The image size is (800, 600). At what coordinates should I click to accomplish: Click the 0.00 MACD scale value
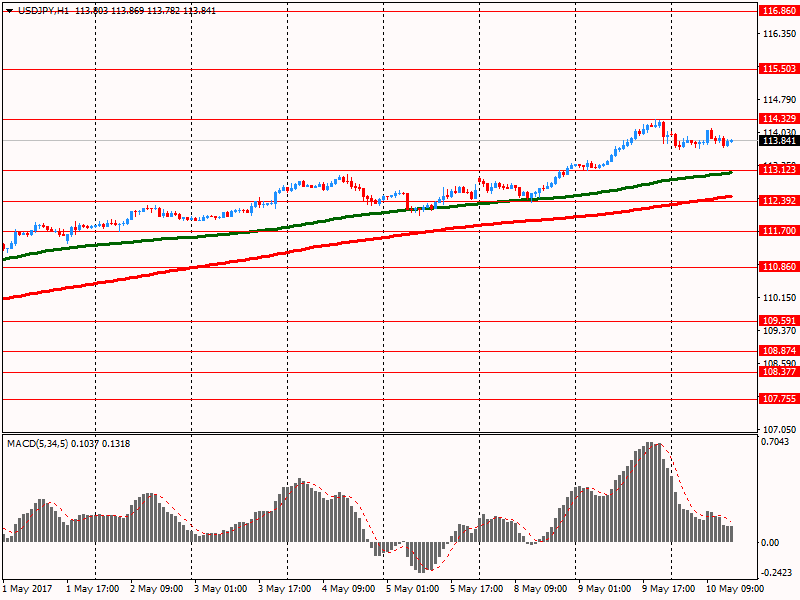tap(770, 543)
